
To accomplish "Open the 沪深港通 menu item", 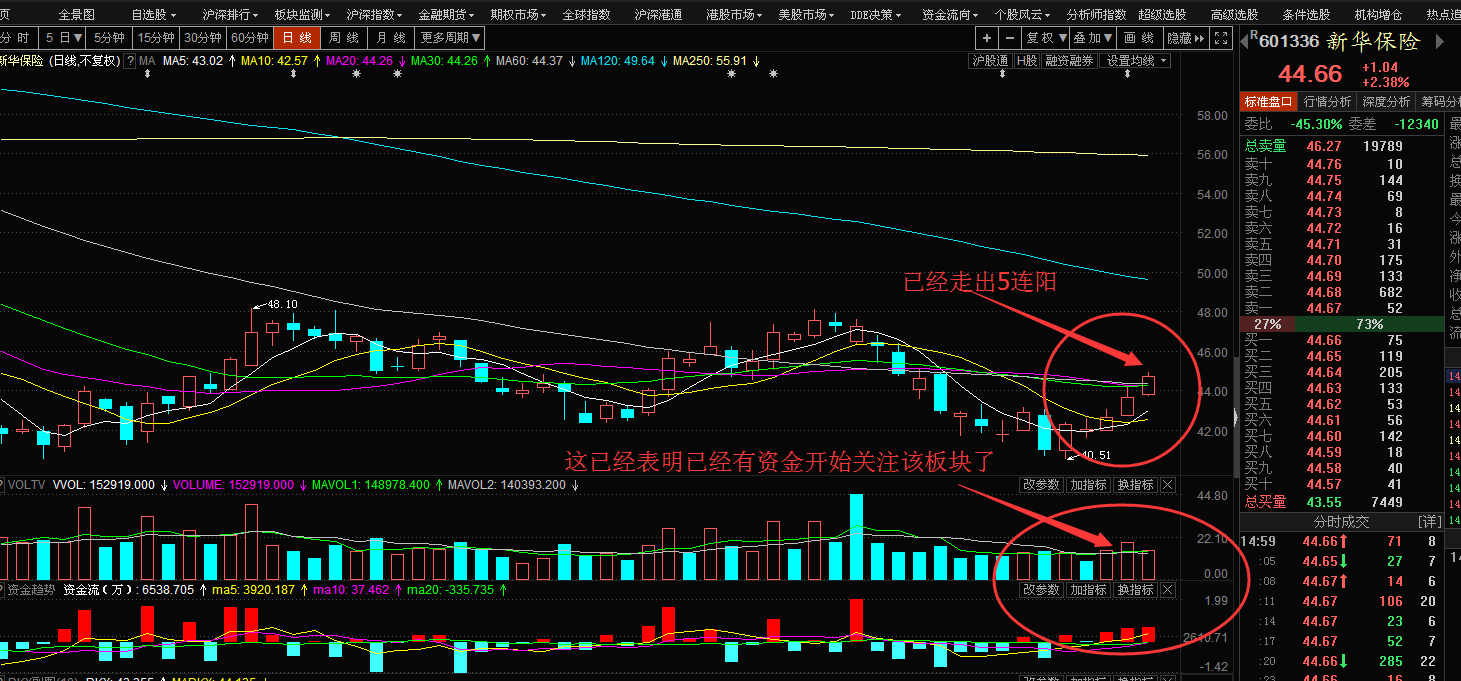I will click(x=658, y=15).
